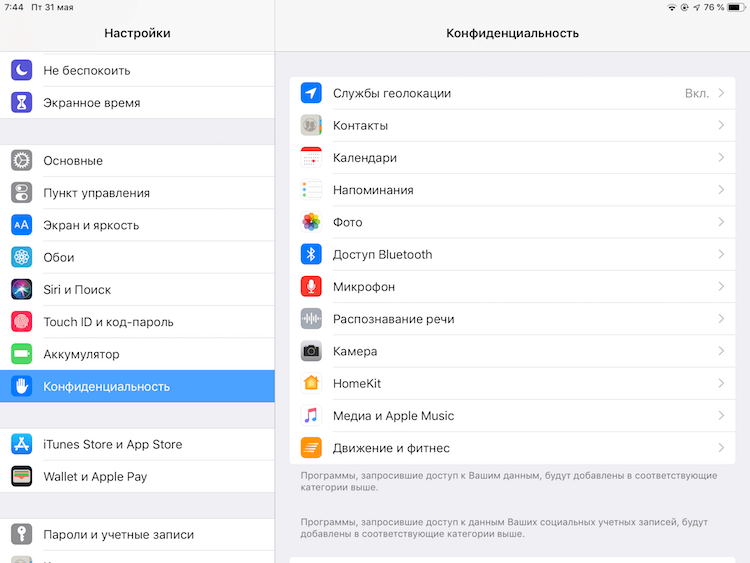Open Распознавание речи settings
The height and width of the screenshot is (563, 750).
click(x=512, y=319)
